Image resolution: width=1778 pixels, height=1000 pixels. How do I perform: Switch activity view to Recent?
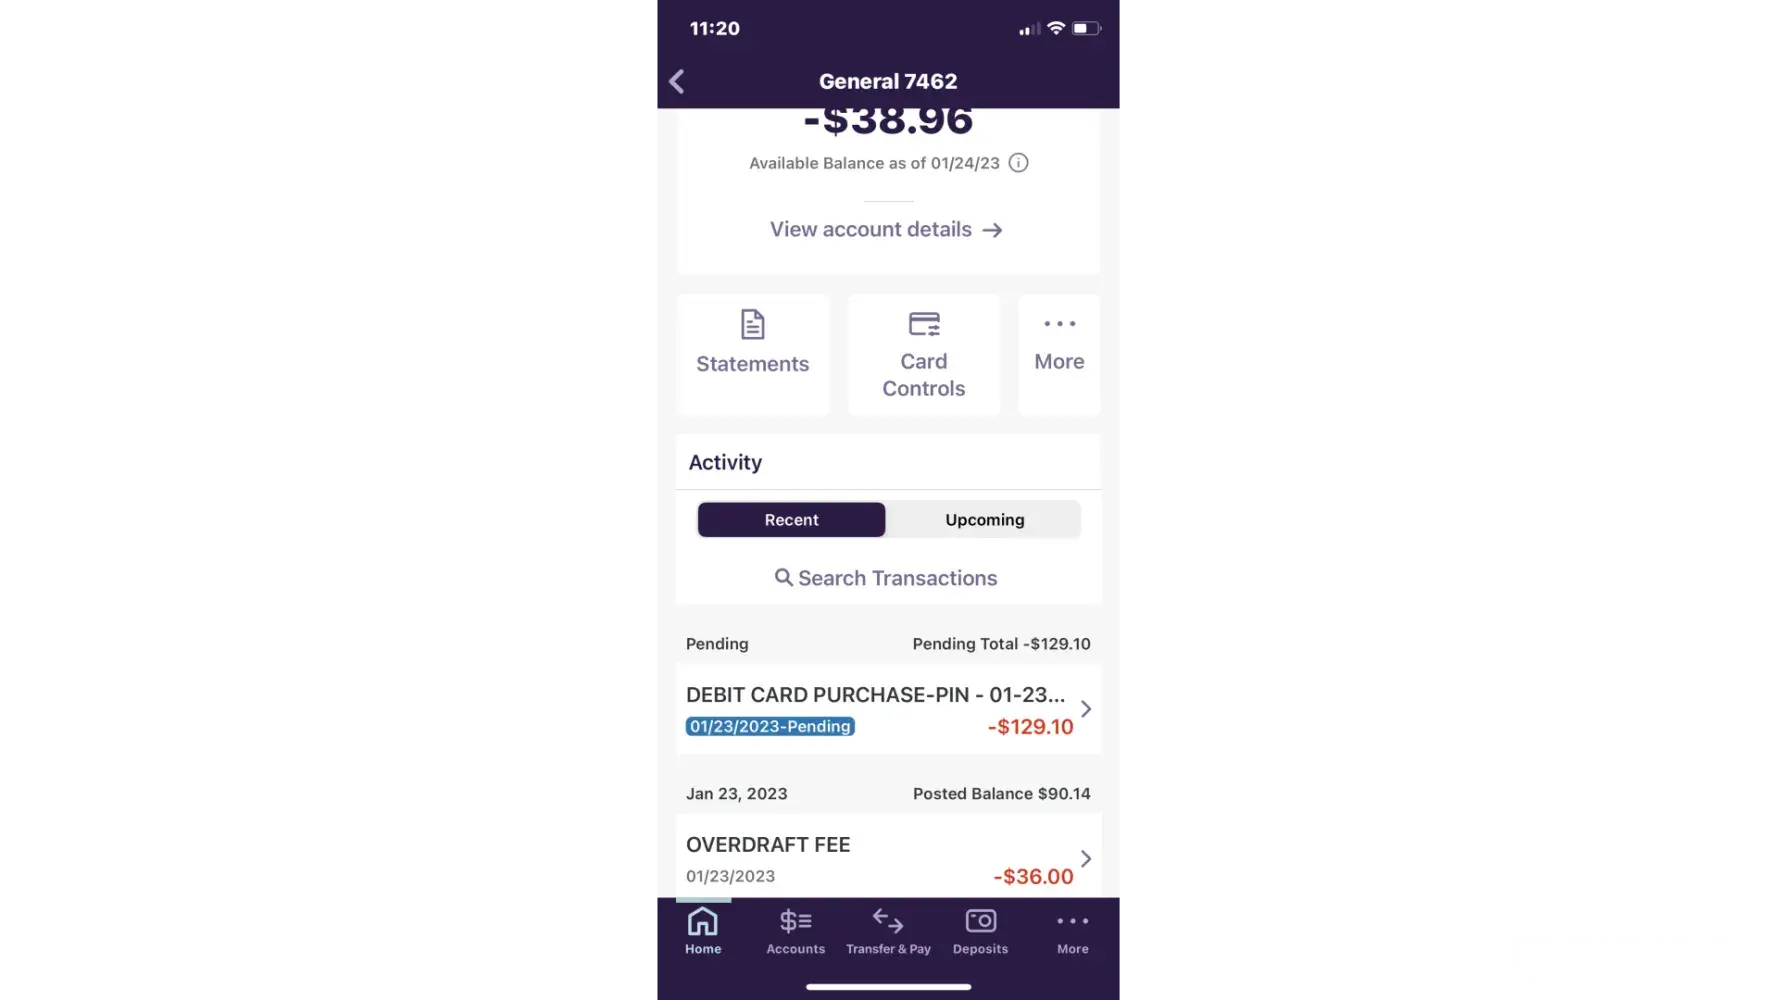point(791,520)
